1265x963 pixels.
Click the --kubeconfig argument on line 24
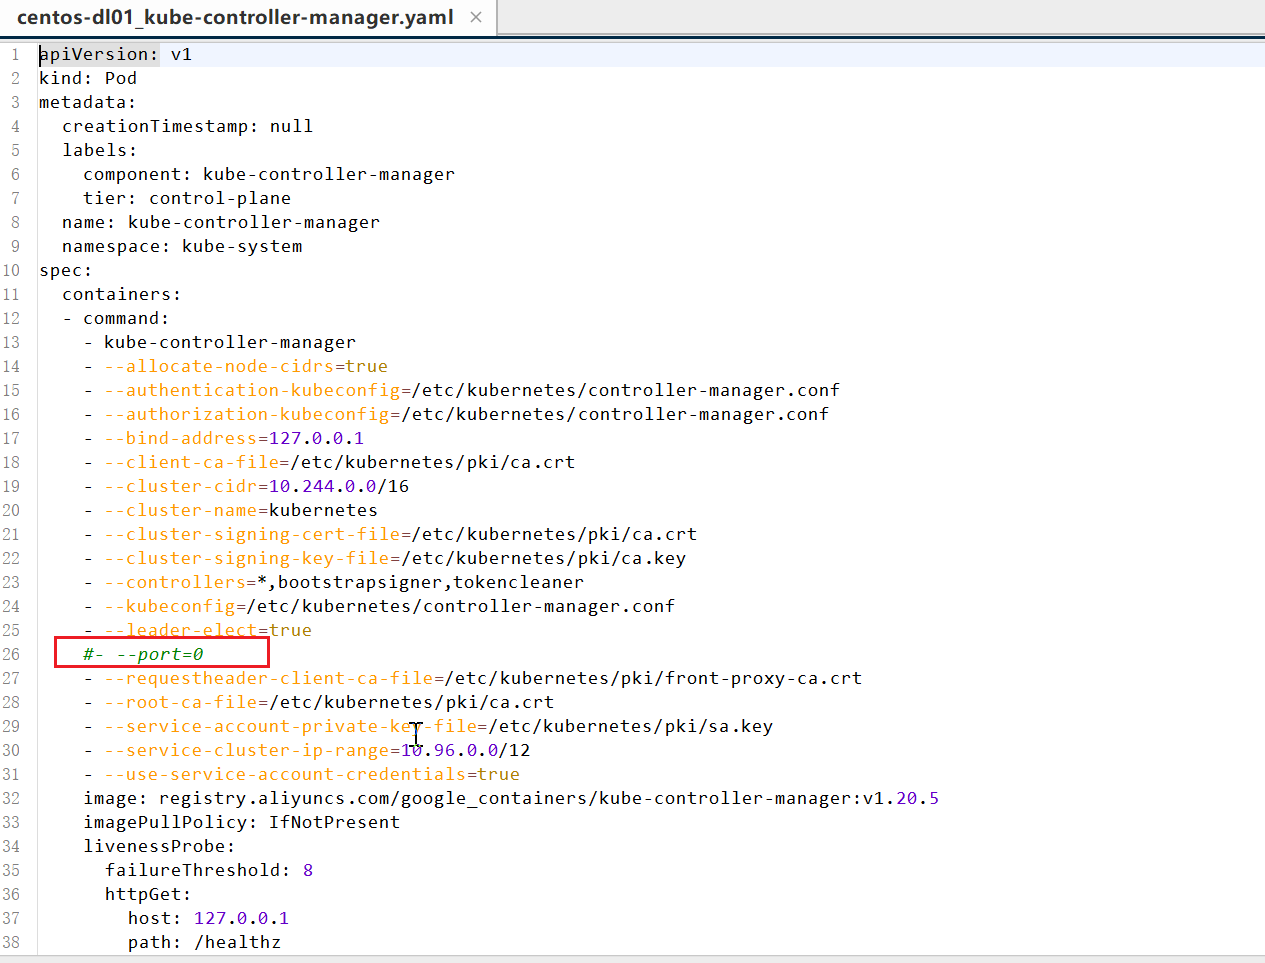pyautogui.click(x=390, y=606)
